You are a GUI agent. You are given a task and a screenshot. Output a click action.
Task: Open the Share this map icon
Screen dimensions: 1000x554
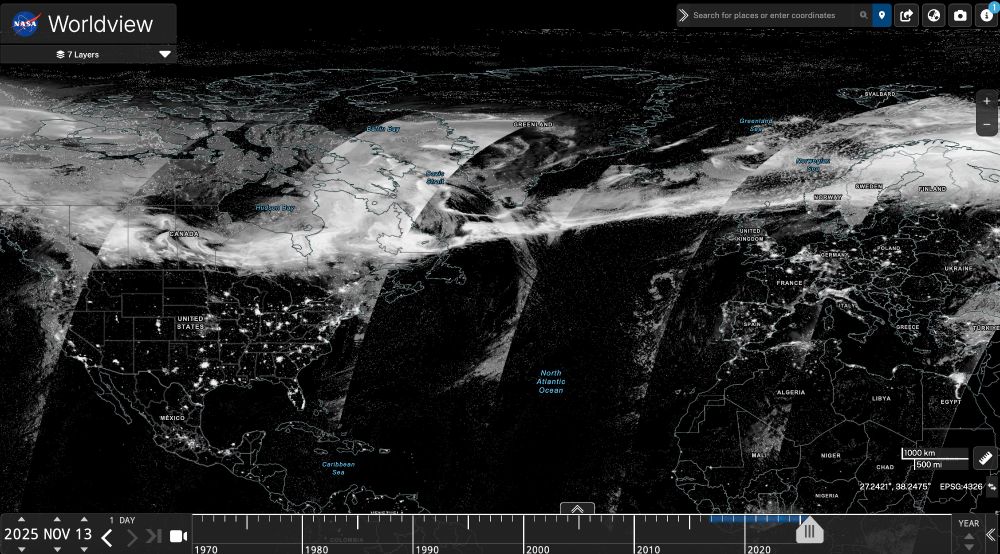pyautogui.click(x=906, y=15)
